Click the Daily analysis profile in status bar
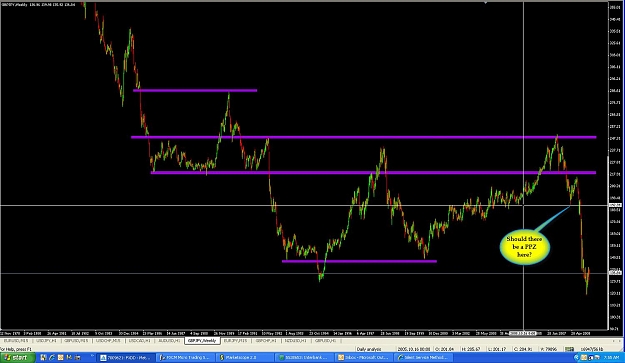Screen dimensions: 625x363 [369, 349]
